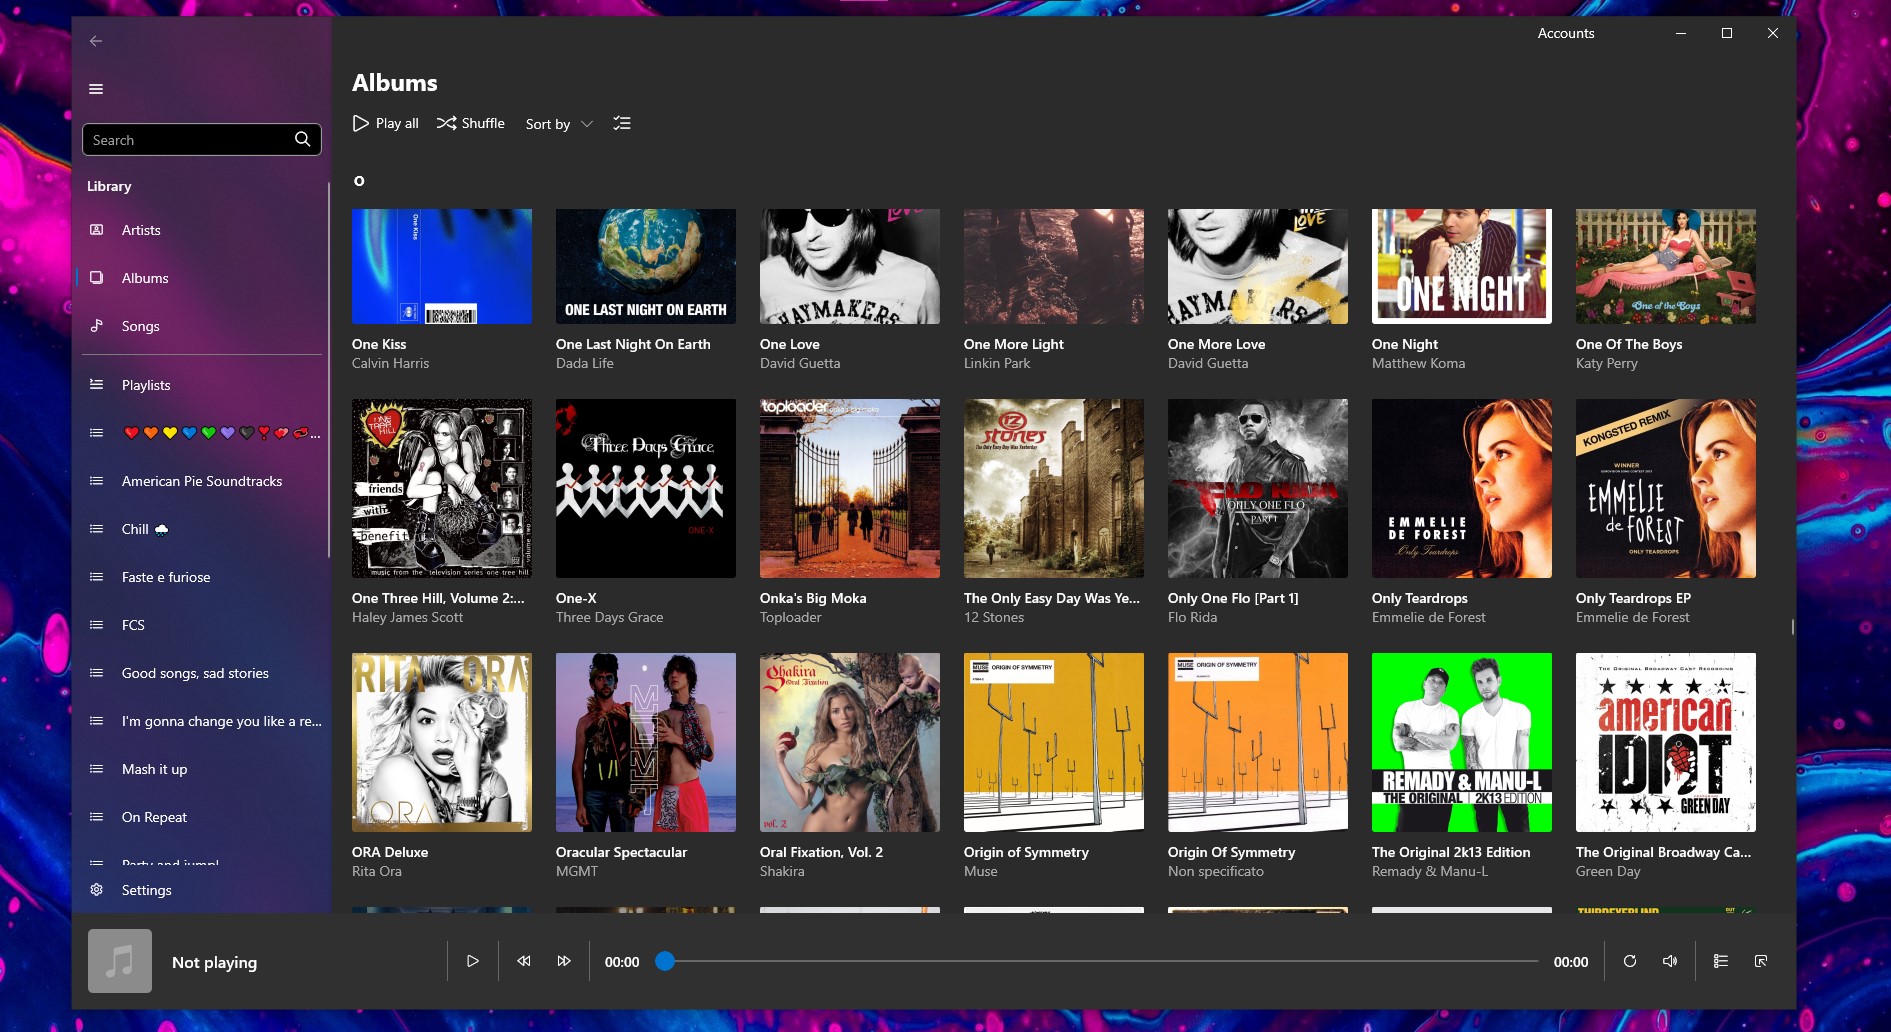Open Only Teardrops EP album cover

1666,488
